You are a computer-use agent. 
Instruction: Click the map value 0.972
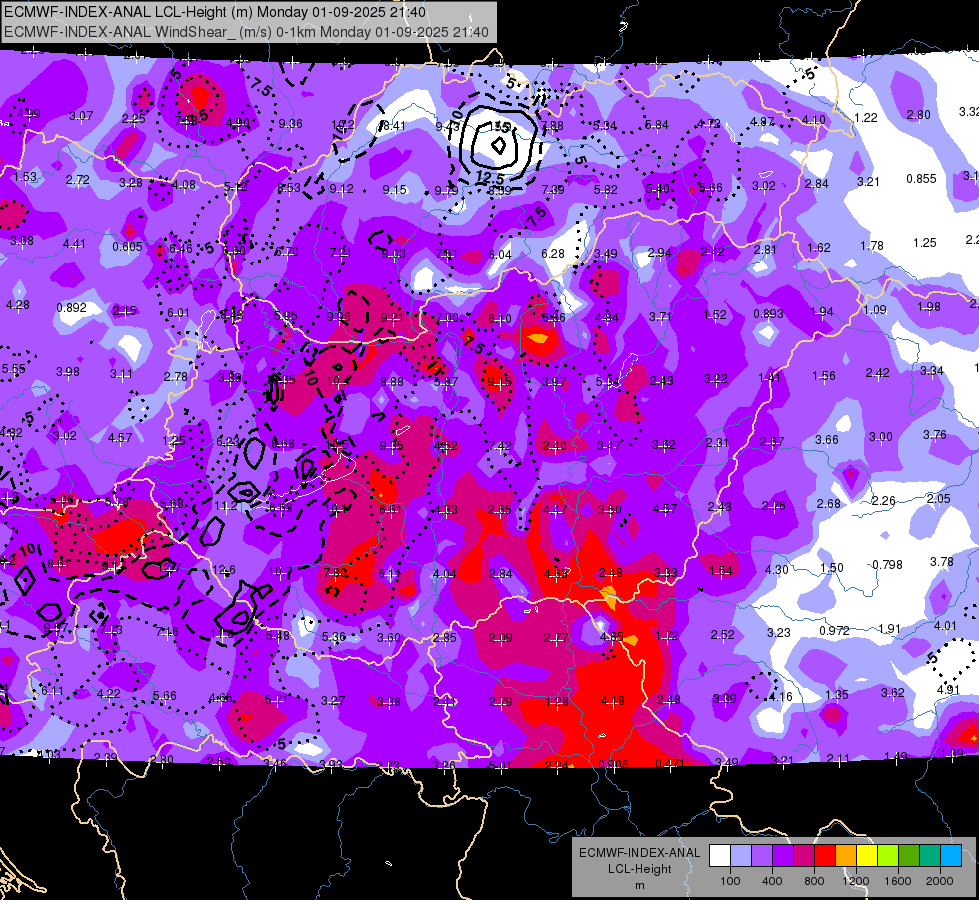pyautogui.click(x=835, y=631)
